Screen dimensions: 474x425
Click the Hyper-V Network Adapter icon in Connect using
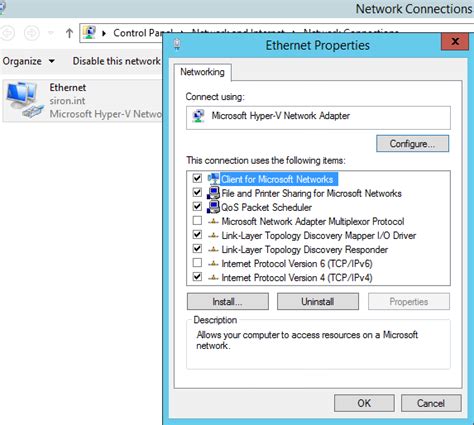[x=199, y=116]
